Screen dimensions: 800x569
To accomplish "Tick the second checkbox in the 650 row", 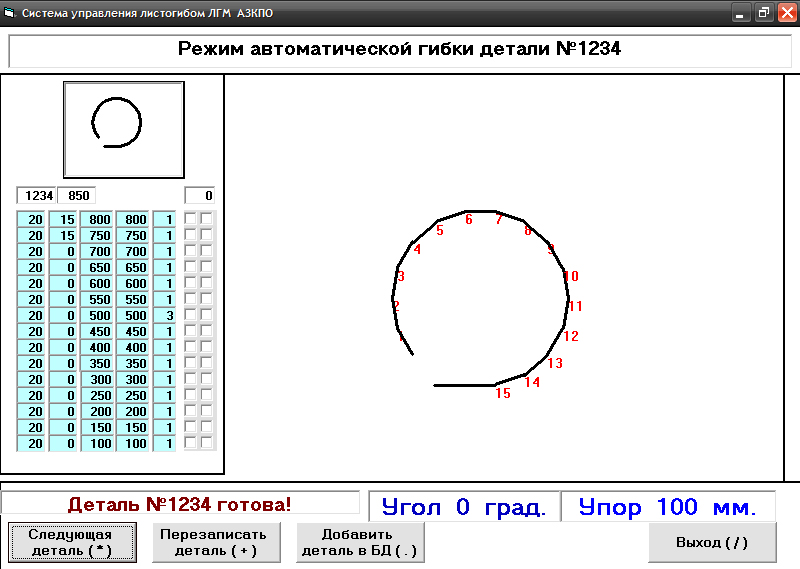I will pyautogui.click(x=207, y=267).
